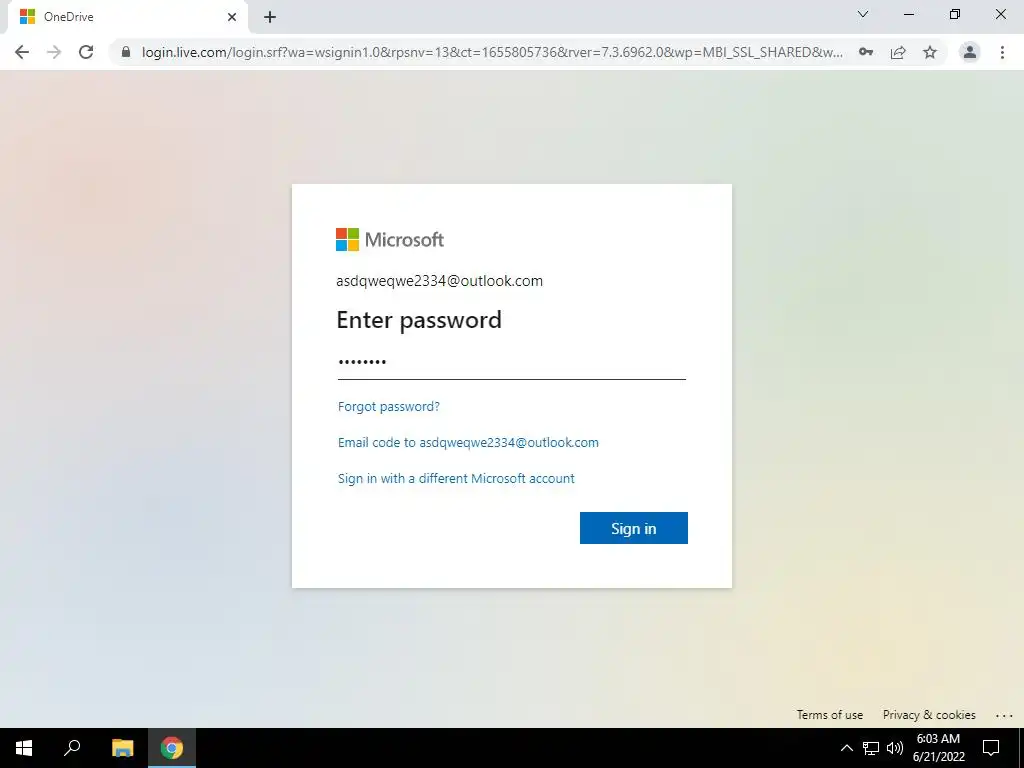
Task: Close the OneDrive tab
Action: 232,17
